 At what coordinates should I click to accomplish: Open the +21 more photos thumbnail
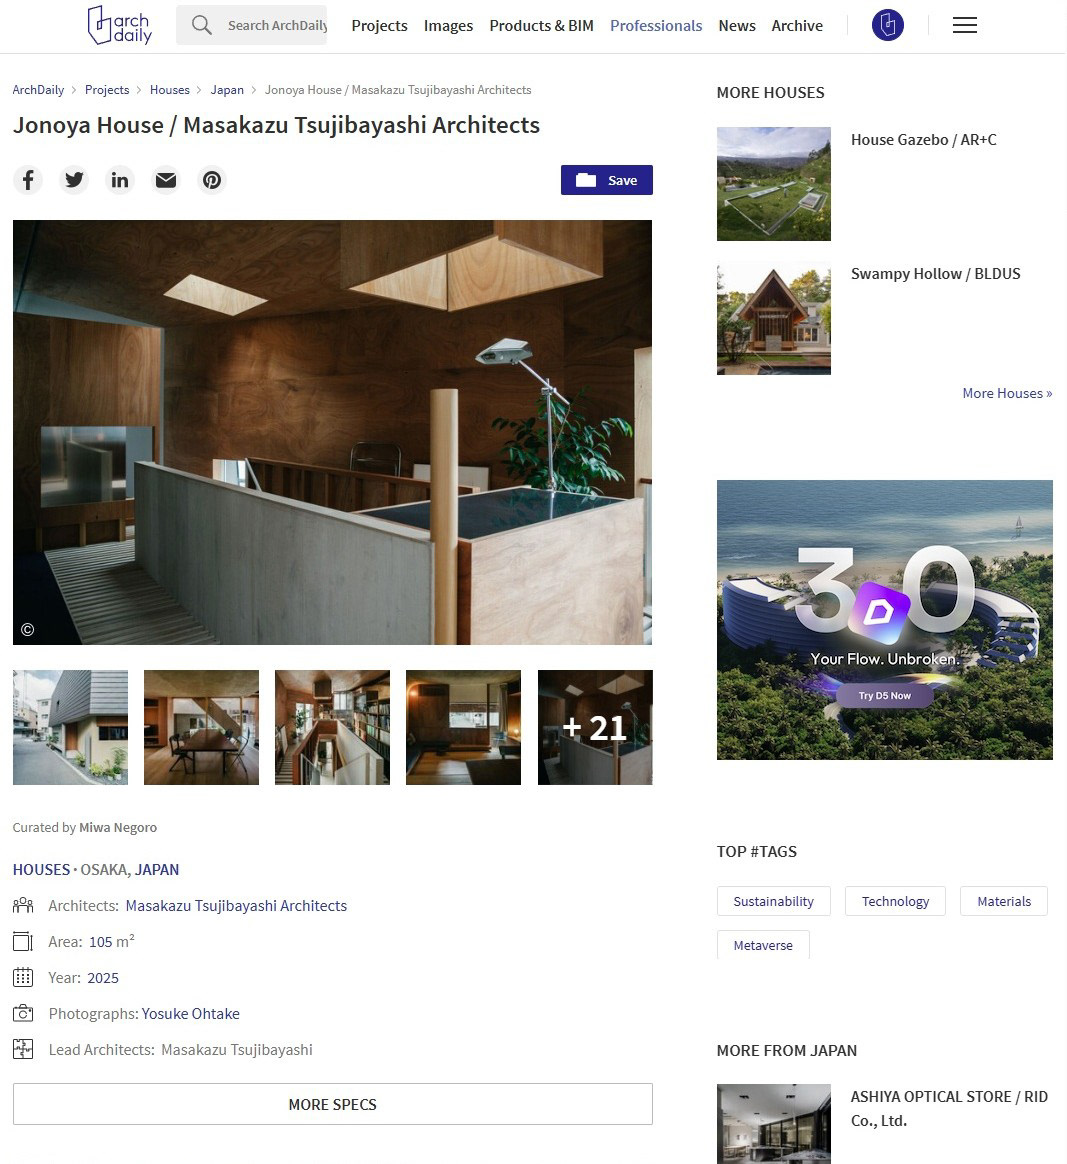(x=595, y=728)
